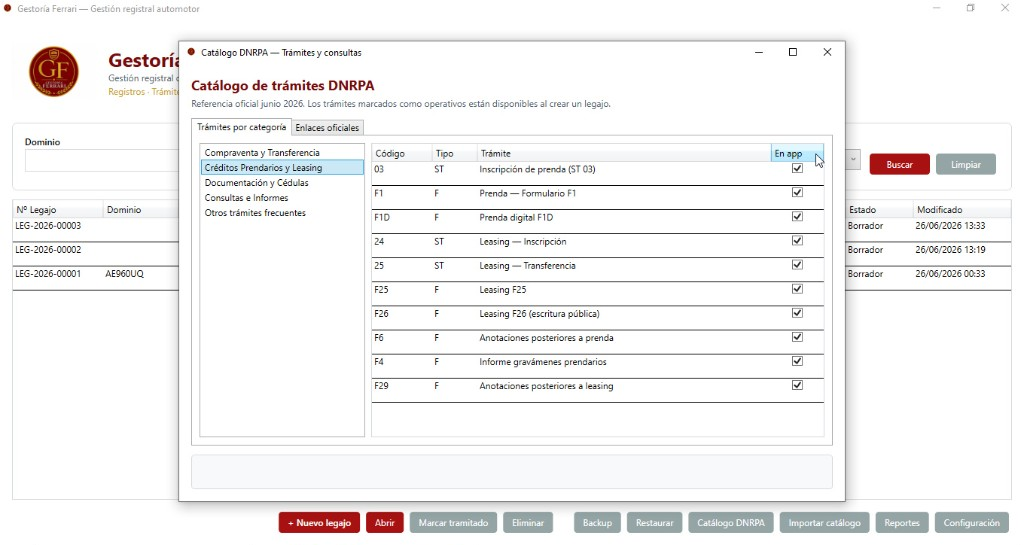Screen dimensions: 1024x545
Task: Sort by Tipo column header
Action: tap(455, 153)
